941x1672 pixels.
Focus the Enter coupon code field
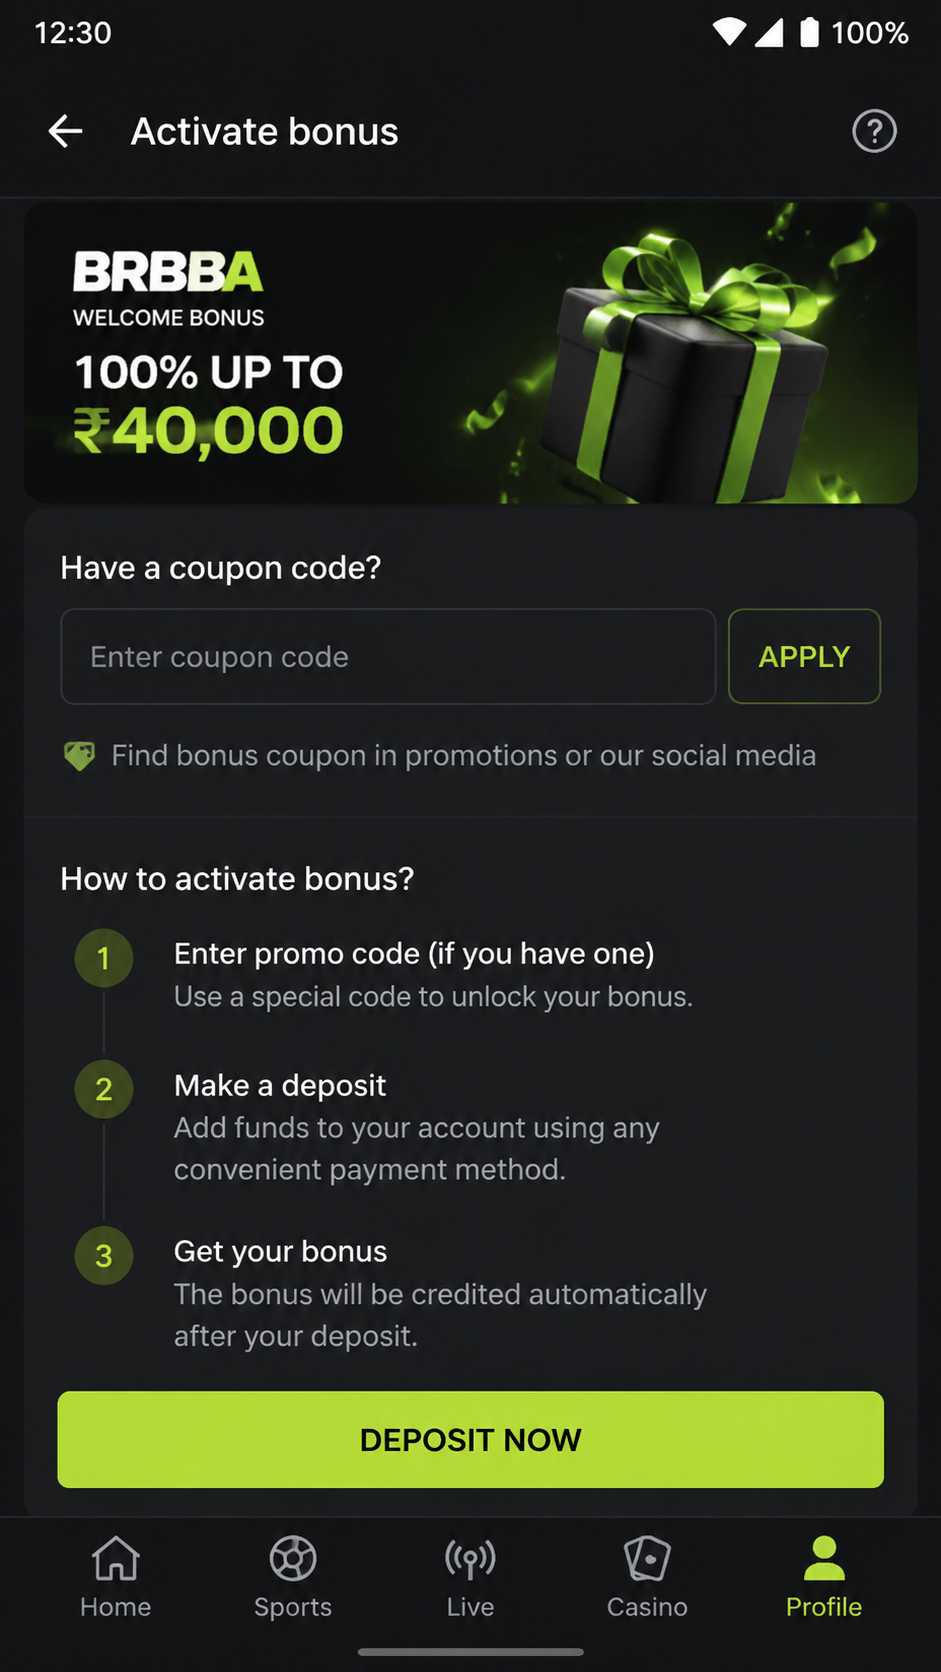pos(388,656)
